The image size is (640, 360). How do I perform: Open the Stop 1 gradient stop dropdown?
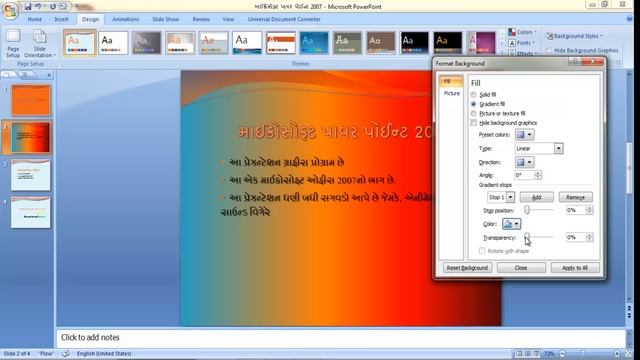tap(510, 198)
